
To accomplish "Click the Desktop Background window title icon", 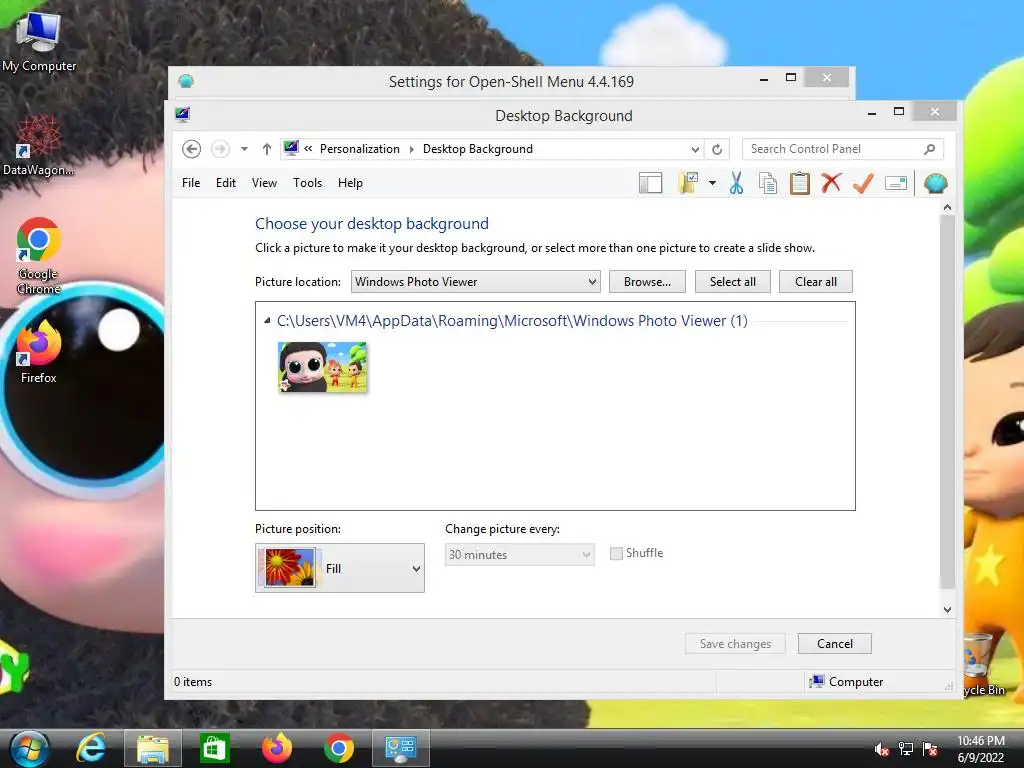I will [x=182, y=115].
